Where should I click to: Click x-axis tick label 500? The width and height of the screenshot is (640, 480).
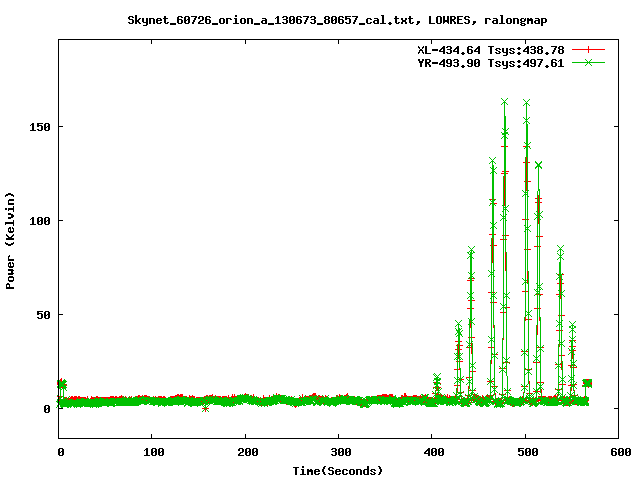pyautogui.click(x=527, y=452)
